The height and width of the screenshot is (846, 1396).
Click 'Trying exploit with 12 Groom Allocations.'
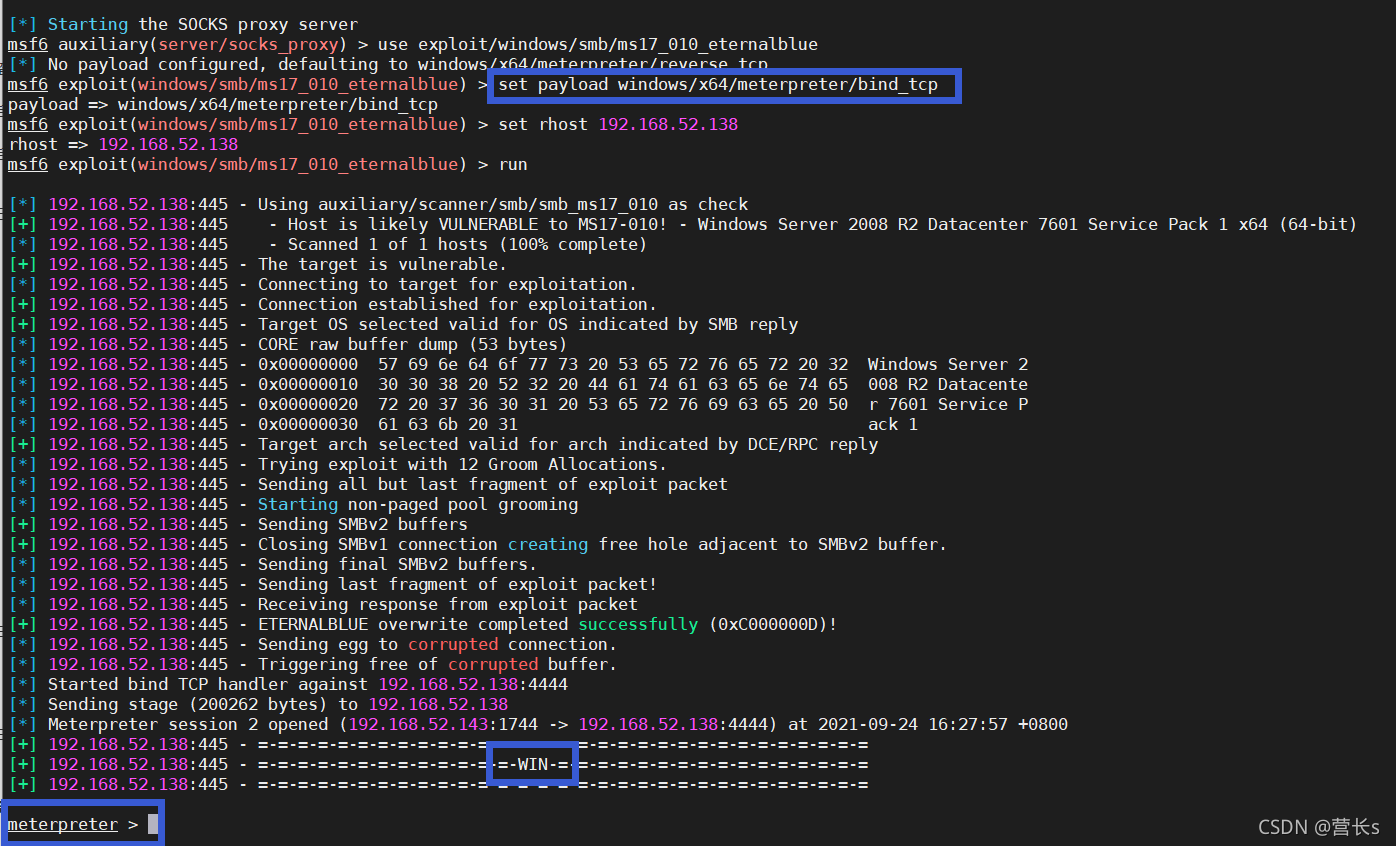[463, 464]
